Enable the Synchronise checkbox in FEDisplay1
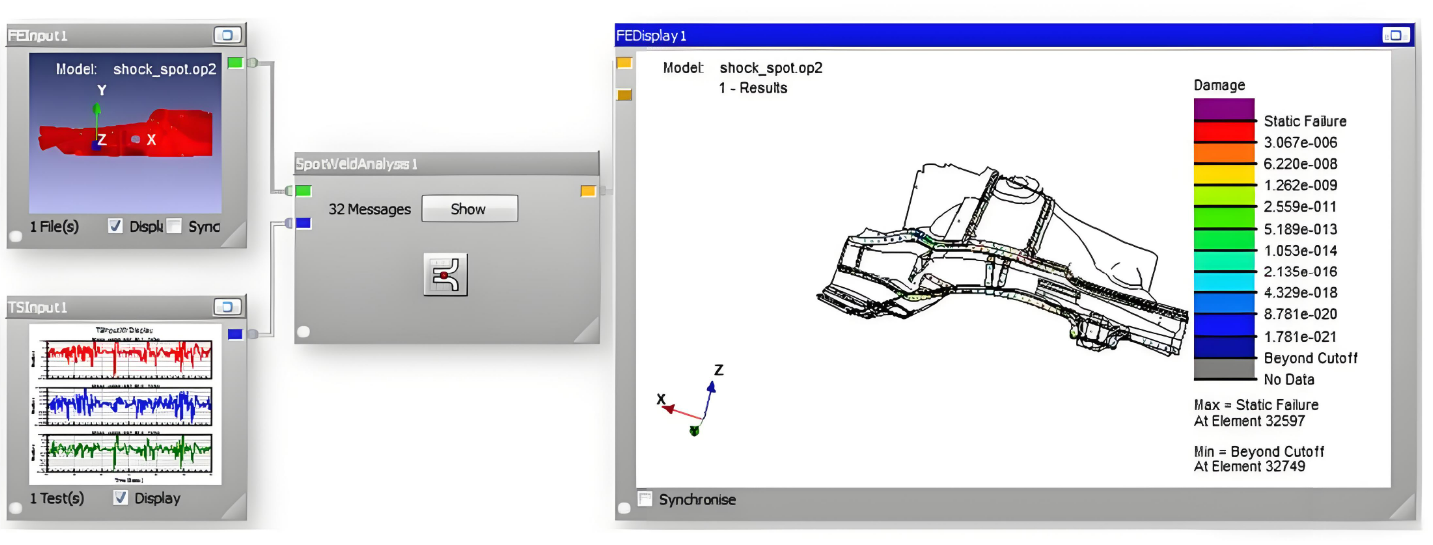The image size is (1433, 545). [x=646, y=499]
